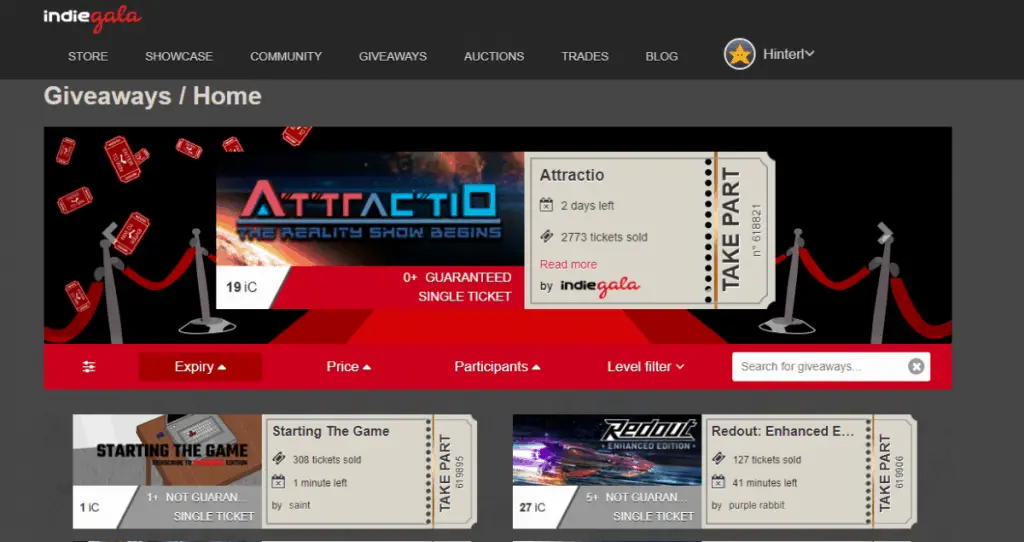Take part in the Attractio giveaway

click(x=731, y=230)
